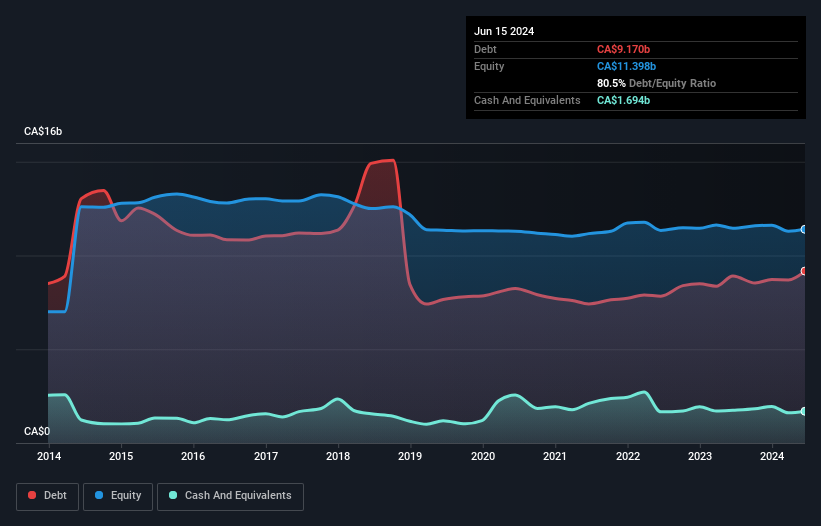821x526 pixels.
Task: Click the teal Cash endpoint marker on chart
Action: coord(803,411)
